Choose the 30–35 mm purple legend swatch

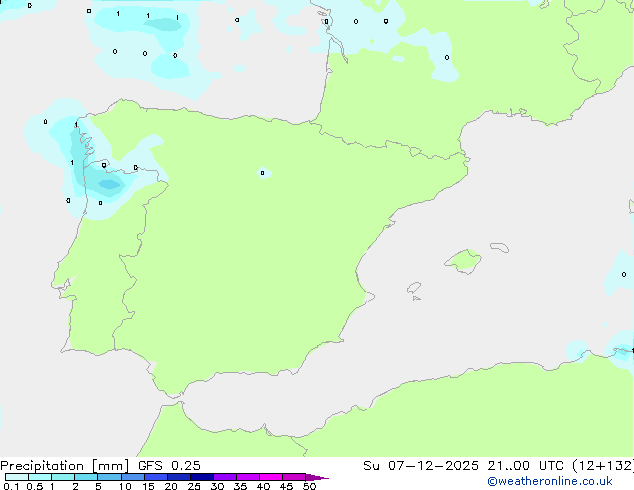pos(224,477)
